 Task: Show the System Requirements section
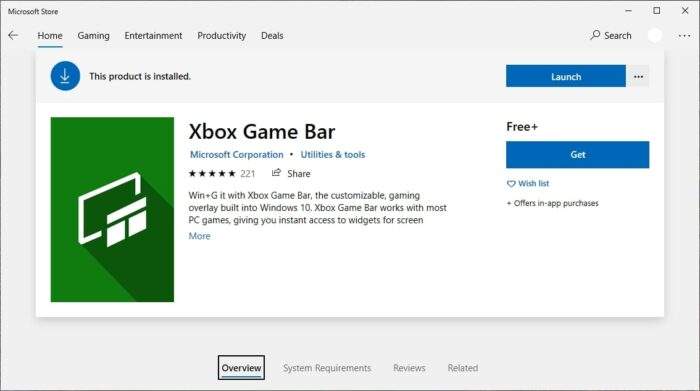click(x=327, y=368)
